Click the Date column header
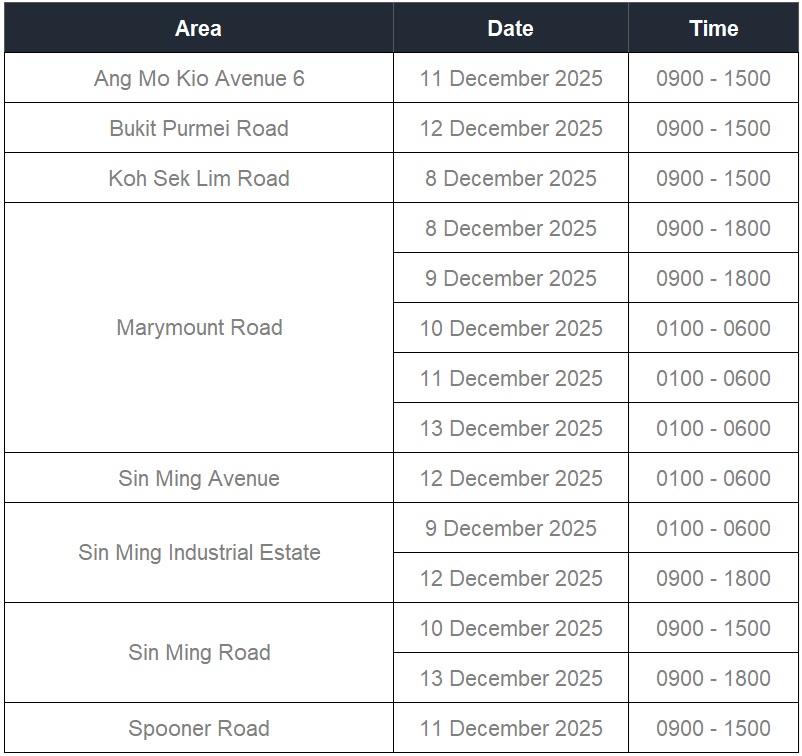Viewport: 802px width, 756px height. coord(510,28)
